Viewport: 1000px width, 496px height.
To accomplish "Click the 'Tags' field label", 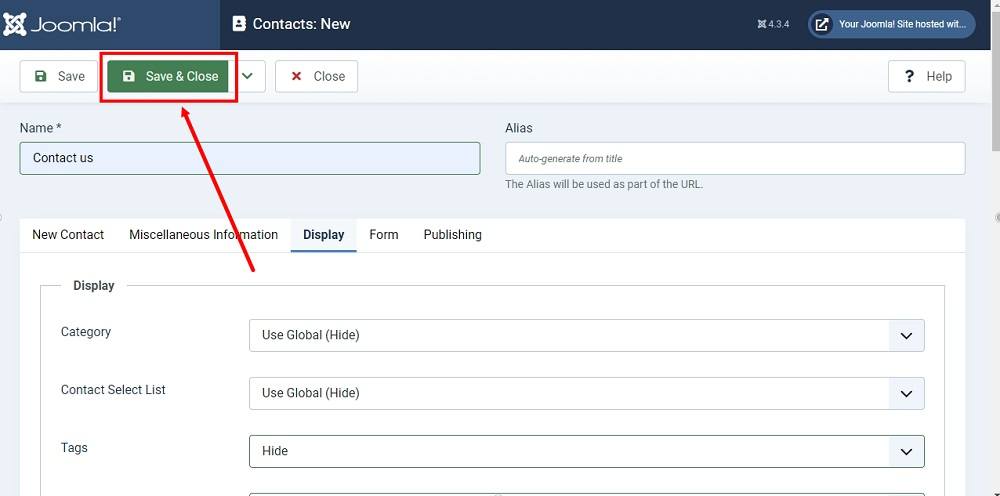I will tap(75, 448).
